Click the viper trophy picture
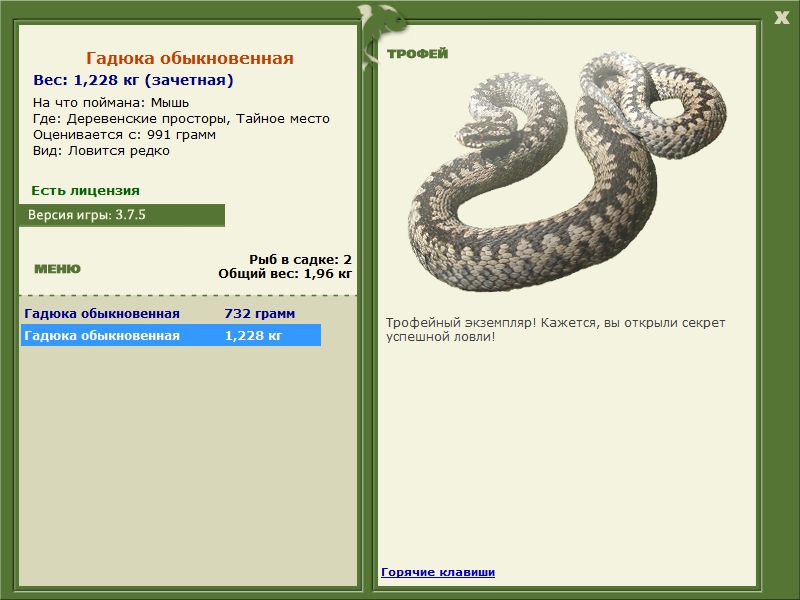The width and height of the screenshot is (800, 600). tap(567, 171)
